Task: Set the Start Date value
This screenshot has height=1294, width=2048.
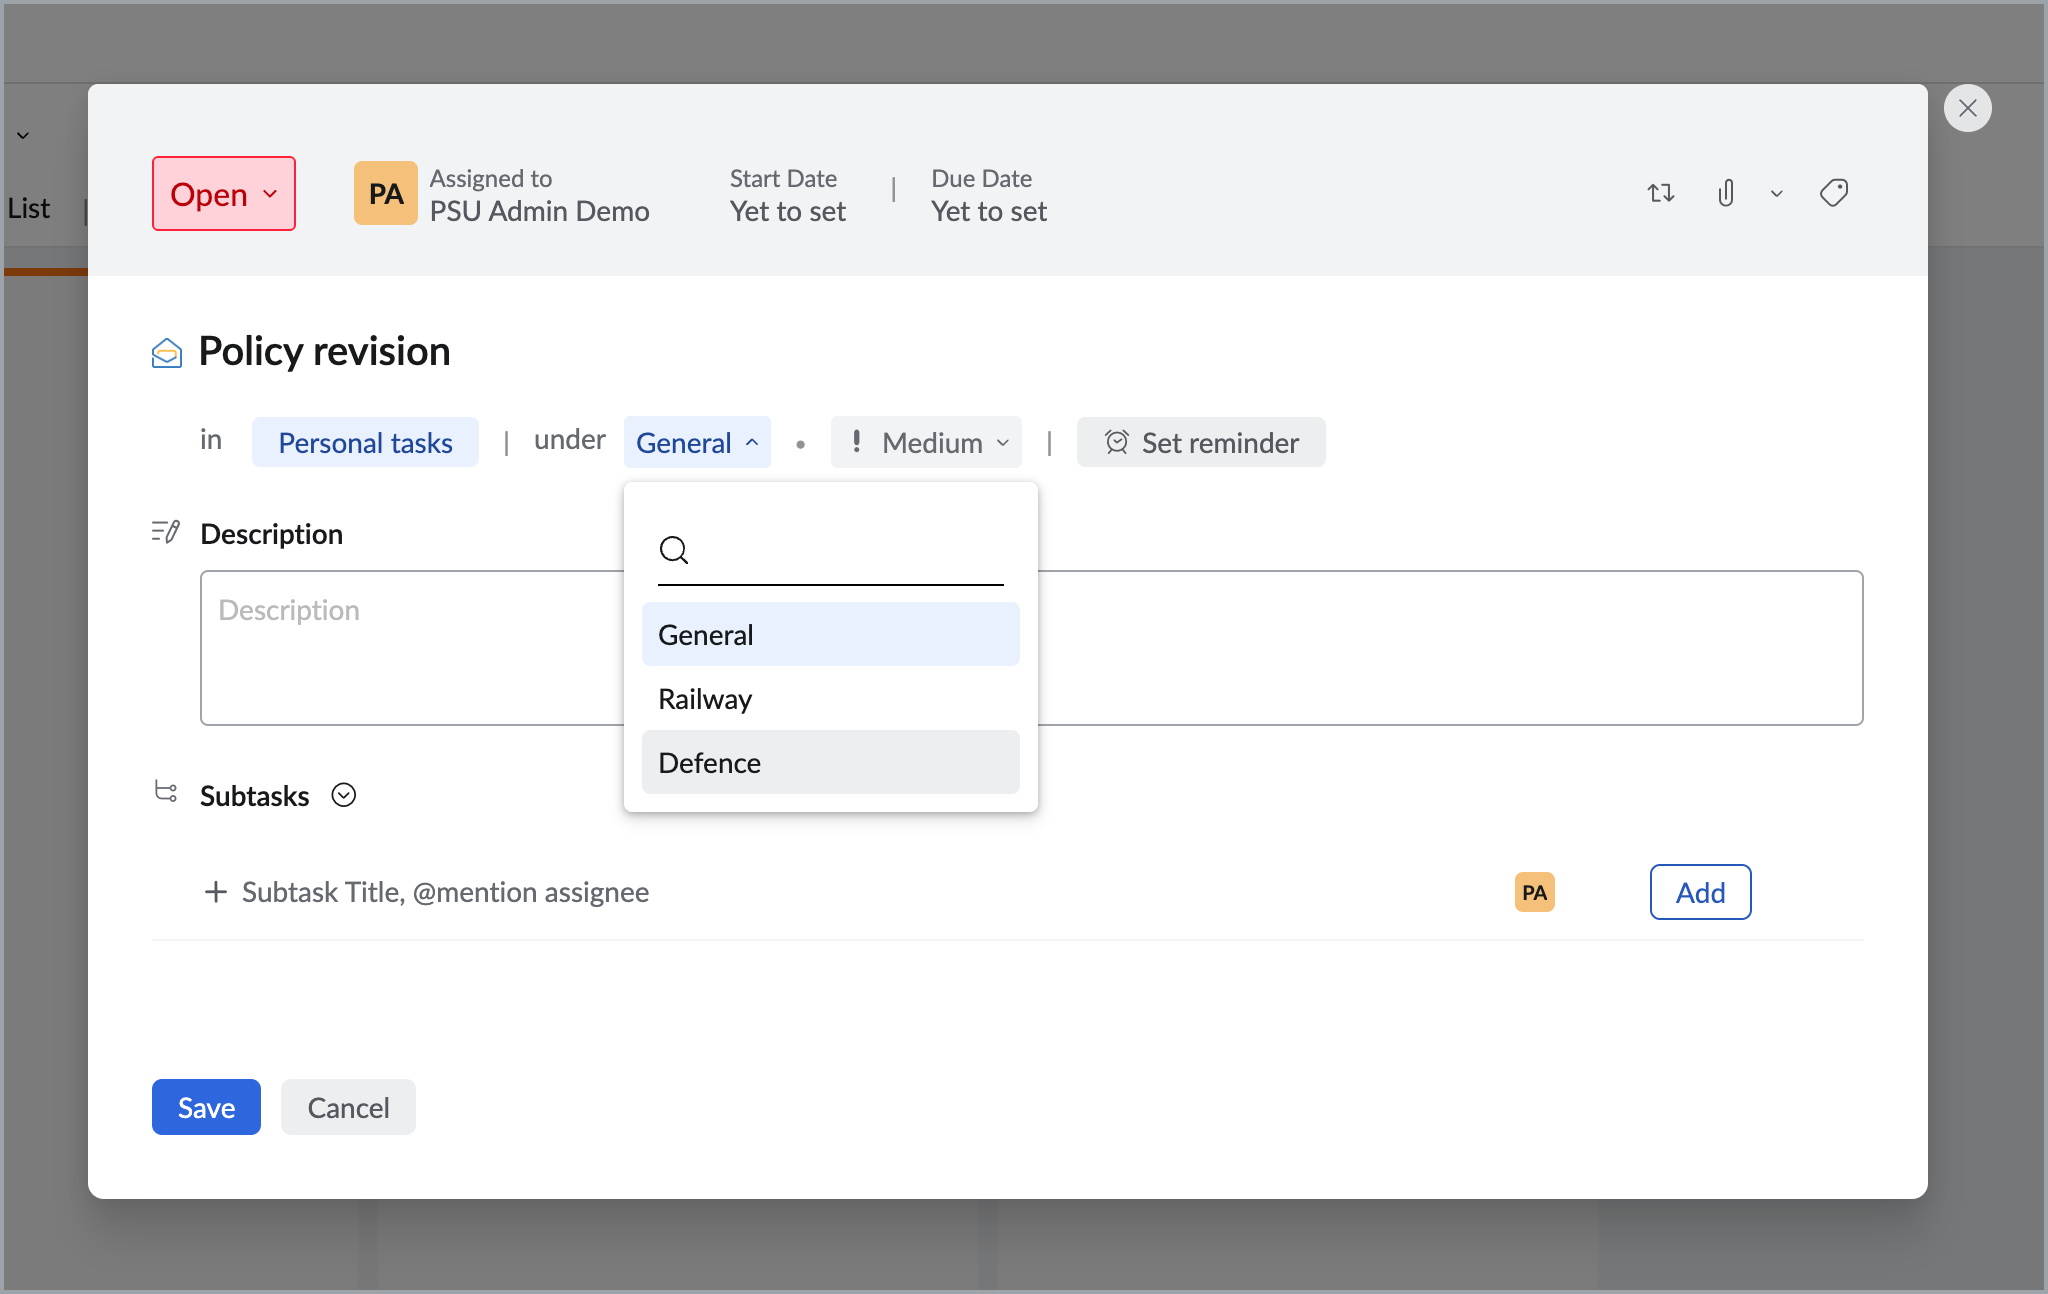Action: pos(788,211)
